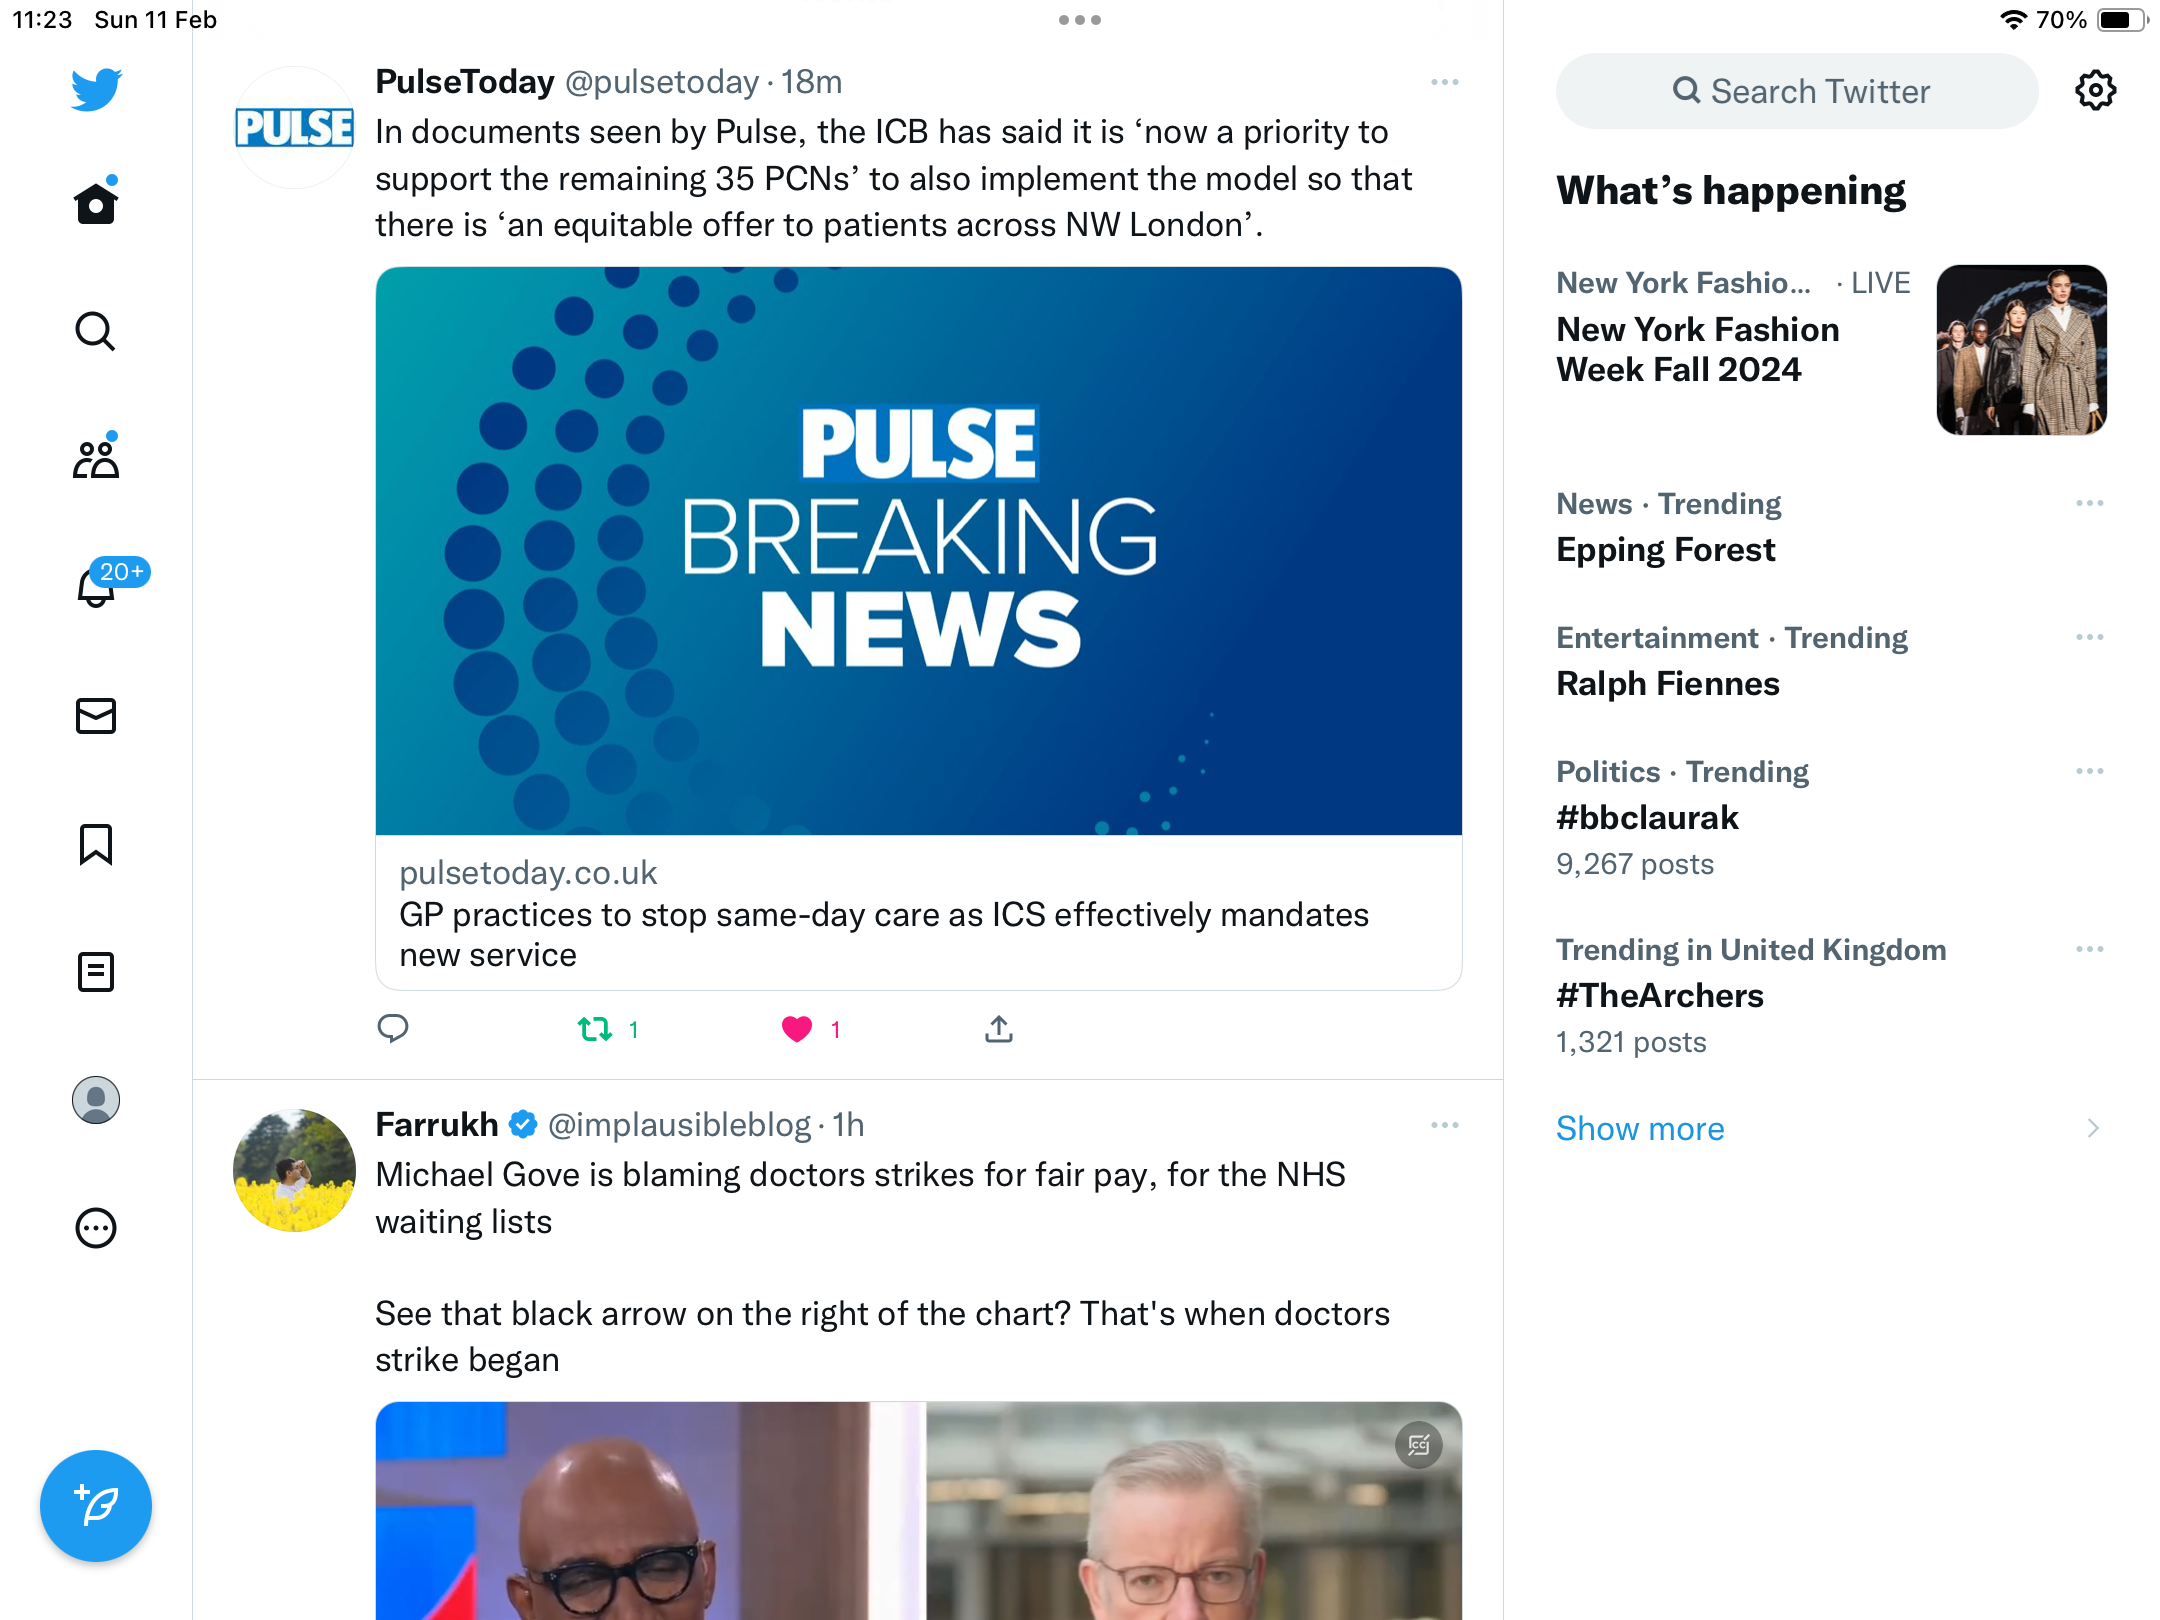Click the Search Twitter field
Screen dimensions: 2160x1620
tap(1797, 91)
